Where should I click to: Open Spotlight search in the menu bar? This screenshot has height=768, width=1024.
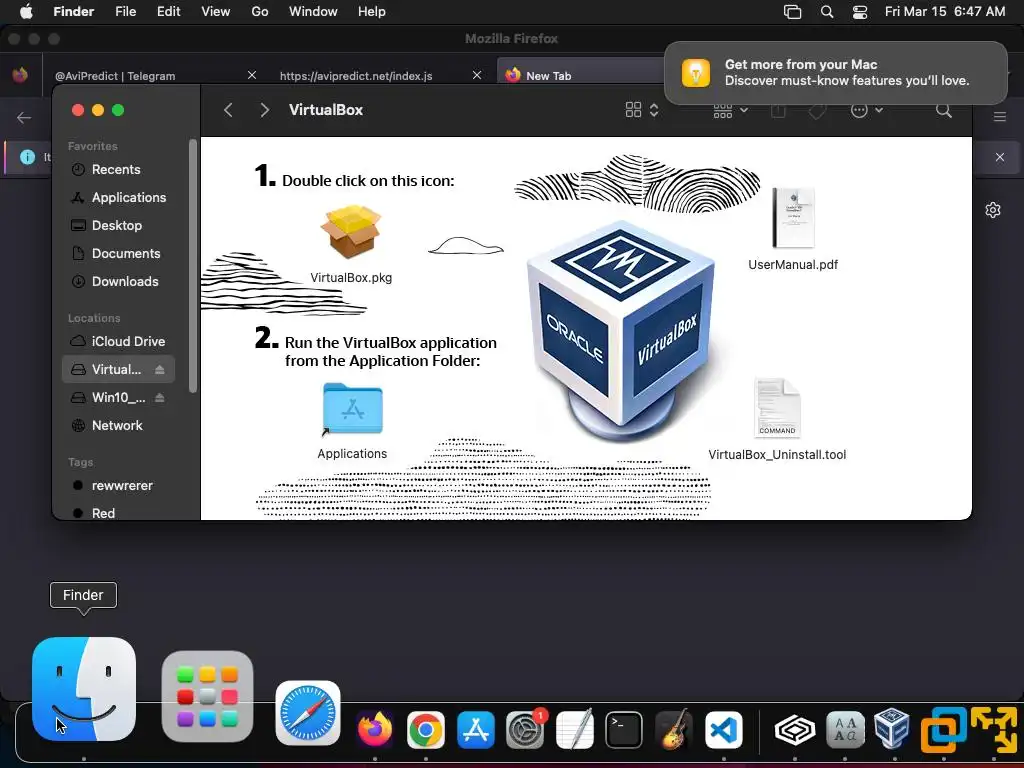click(x=826, y=11)
